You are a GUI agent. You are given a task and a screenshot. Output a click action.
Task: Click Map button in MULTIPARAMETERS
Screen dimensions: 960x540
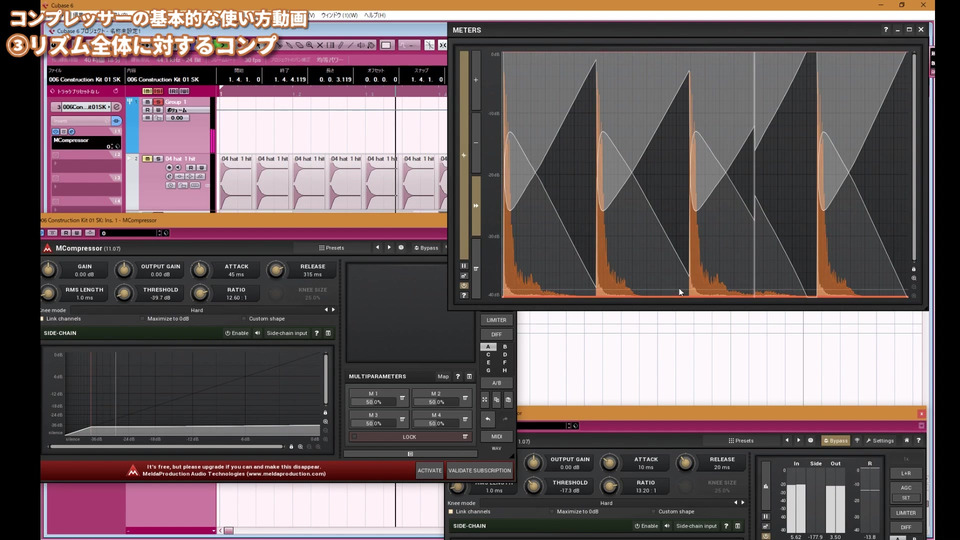(x=443, y=377)
